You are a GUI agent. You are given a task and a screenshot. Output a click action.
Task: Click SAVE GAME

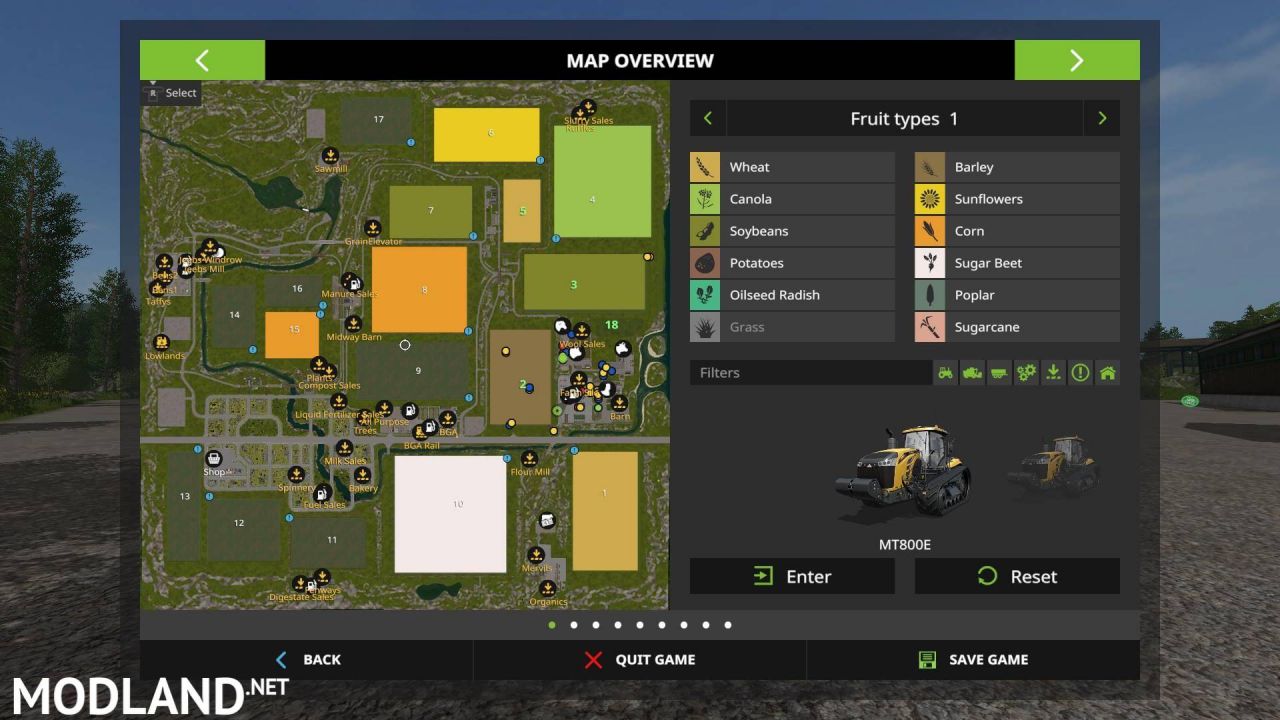973,660
